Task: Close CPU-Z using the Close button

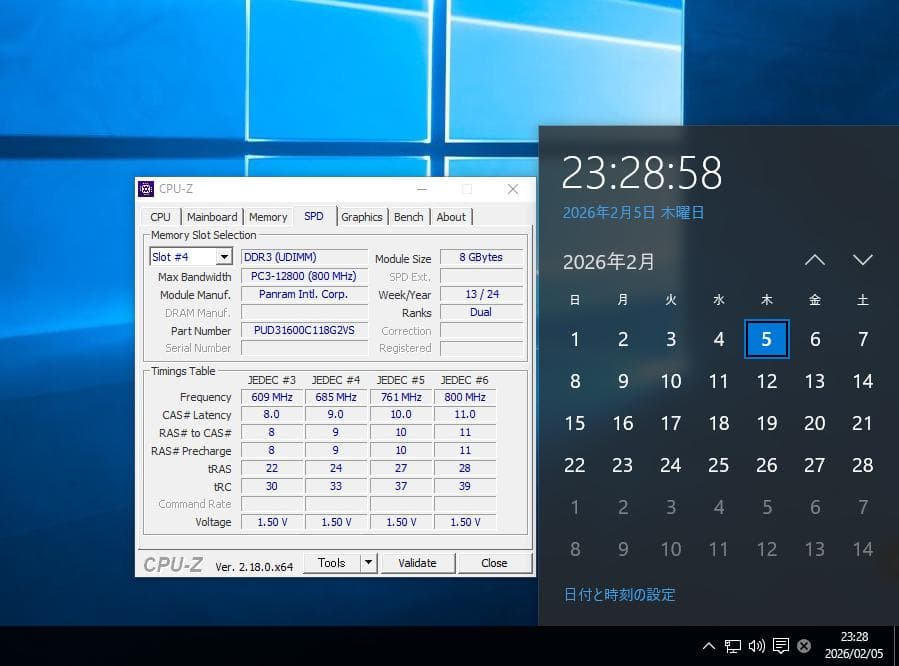Action: click(x=495, y=563)
